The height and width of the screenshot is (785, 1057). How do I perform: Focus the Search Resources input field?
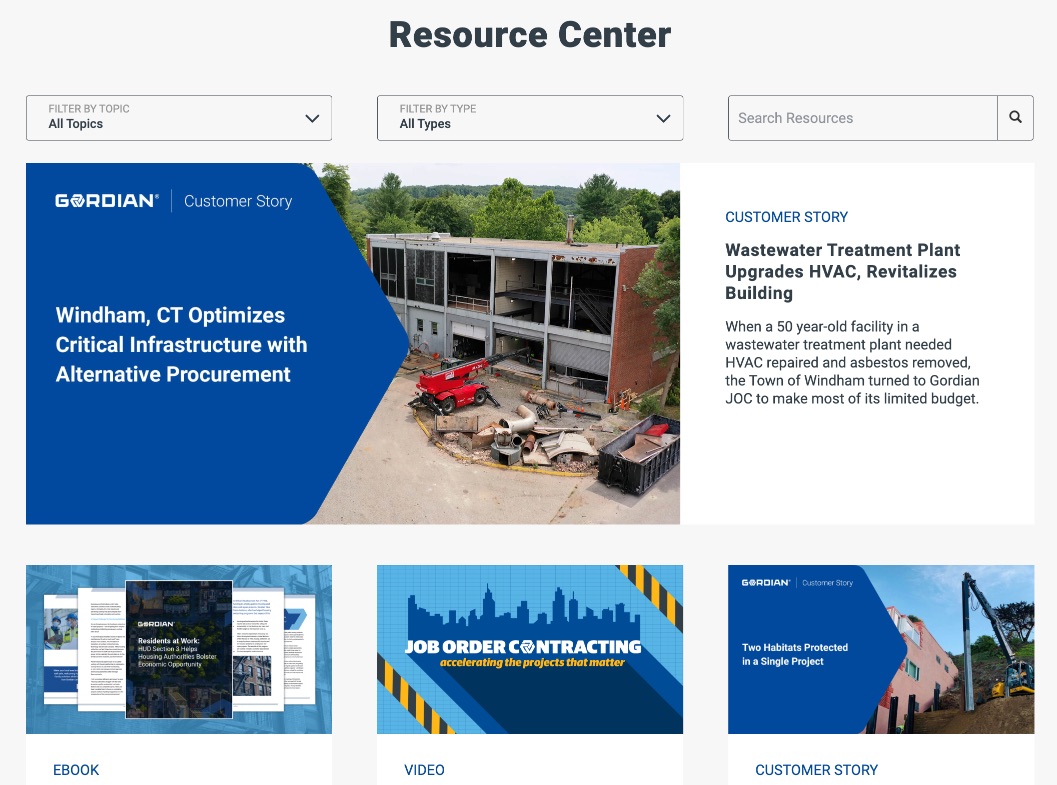[x=862, y=118]
